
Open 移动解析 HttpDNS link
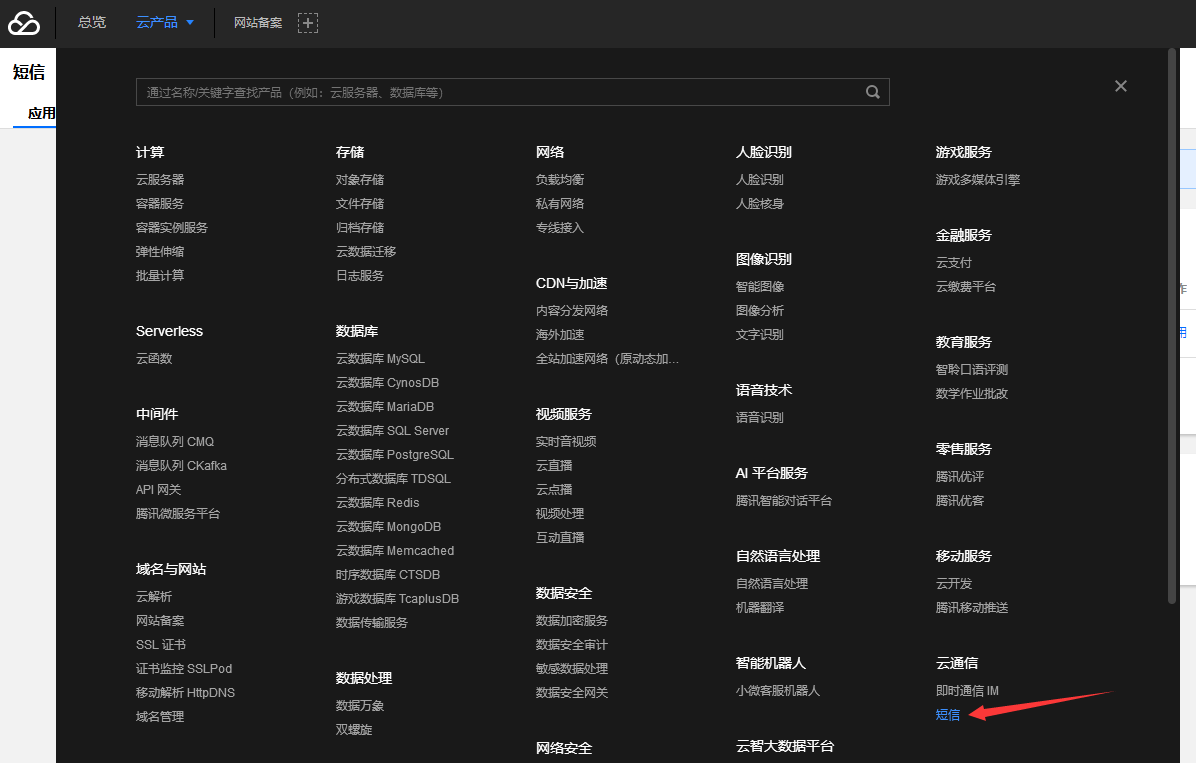tap(185, 693)
